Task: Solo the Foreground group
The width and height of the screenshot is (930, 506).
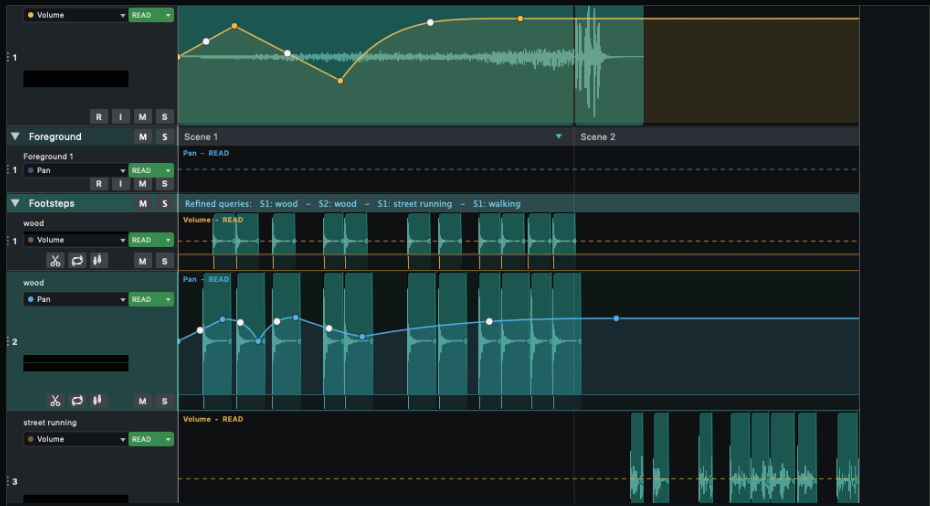Action: [x=164, y=137]
